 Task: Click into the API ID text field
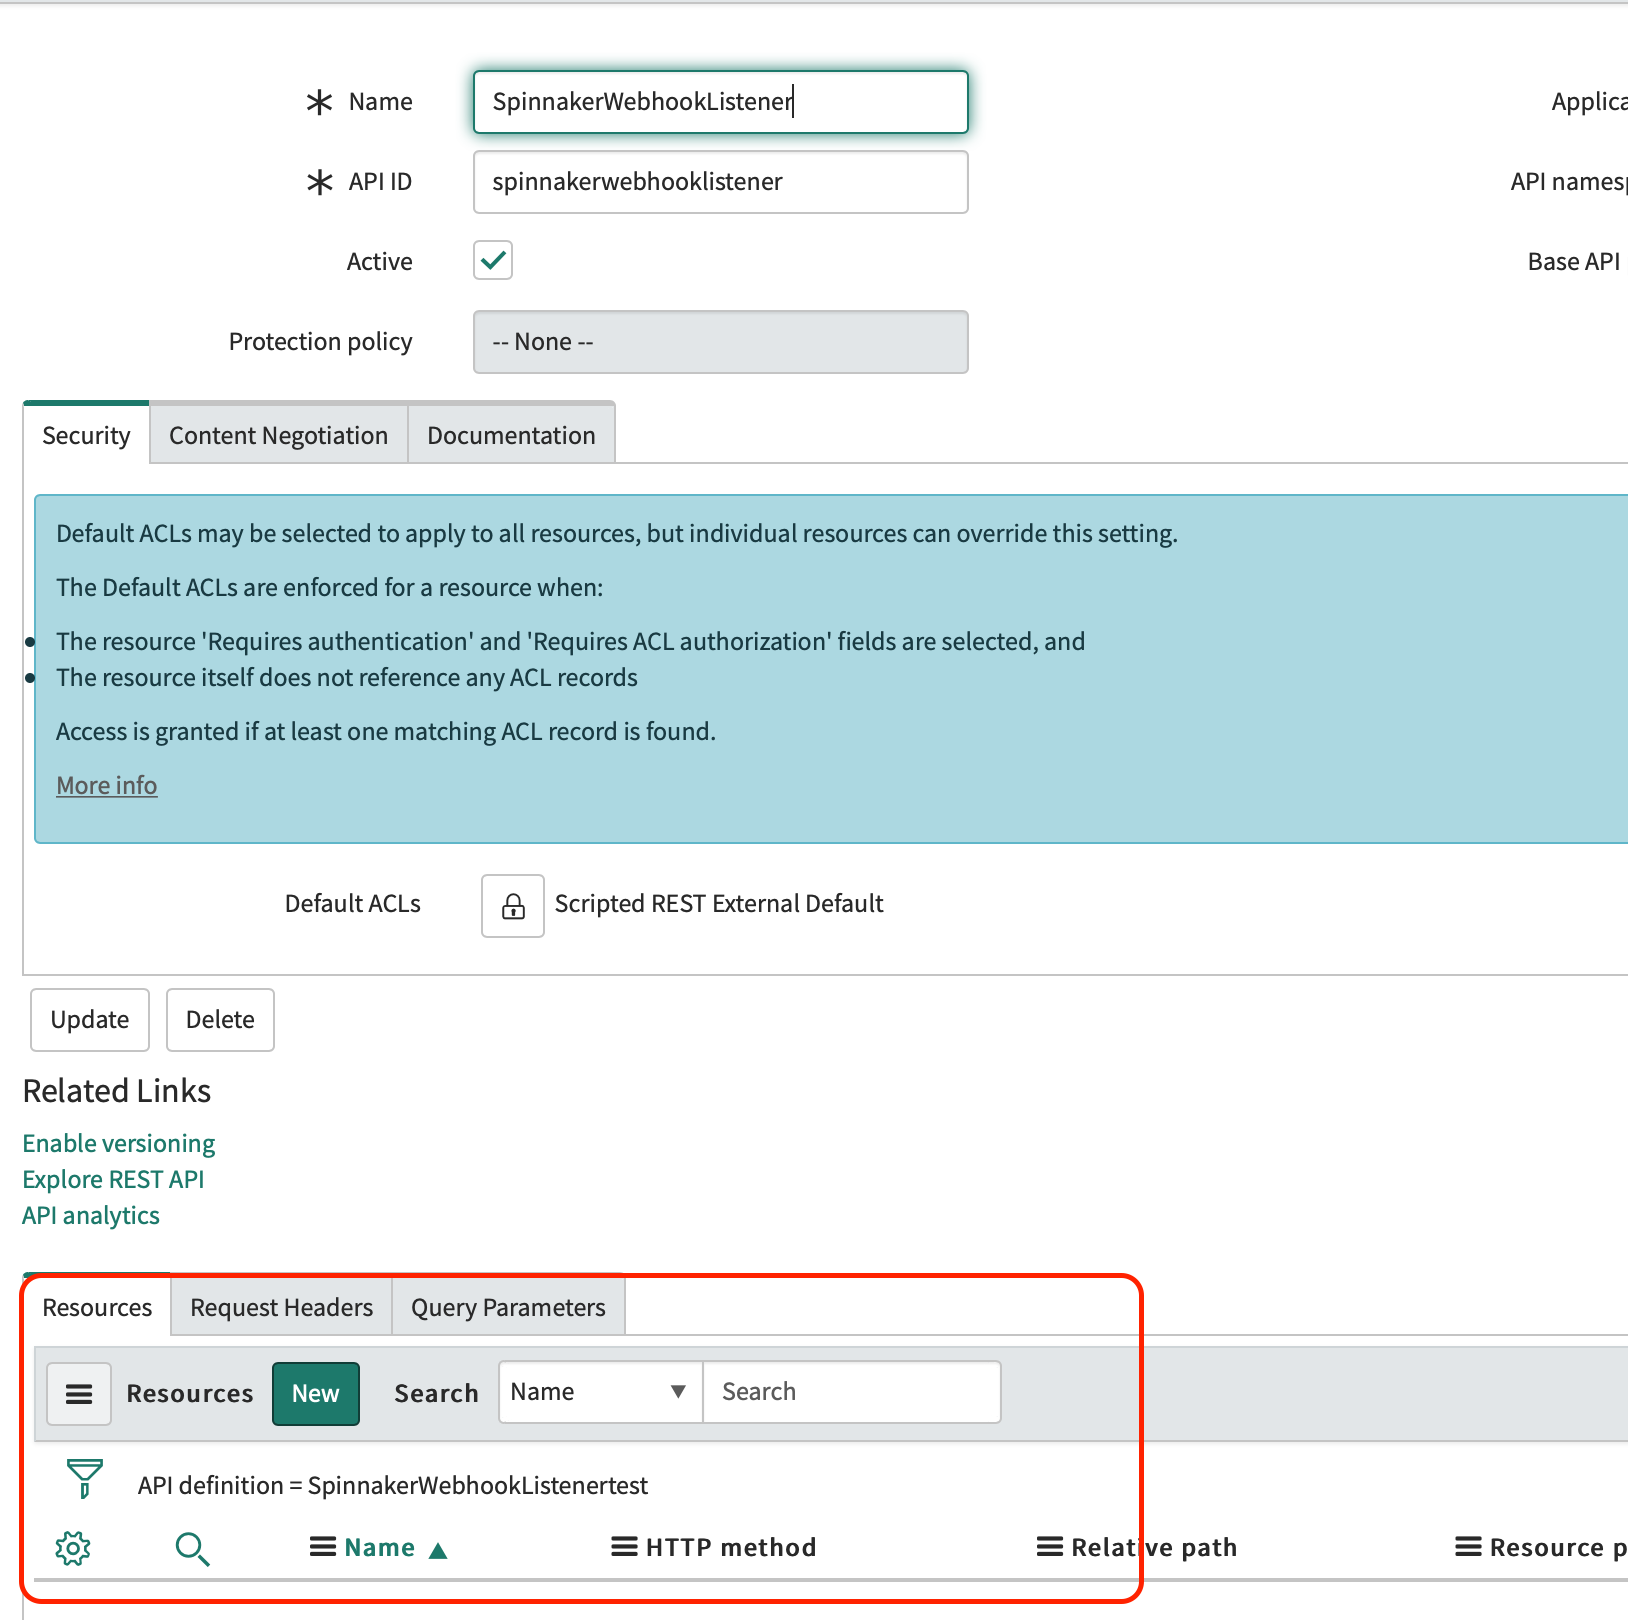pos(720,182)
